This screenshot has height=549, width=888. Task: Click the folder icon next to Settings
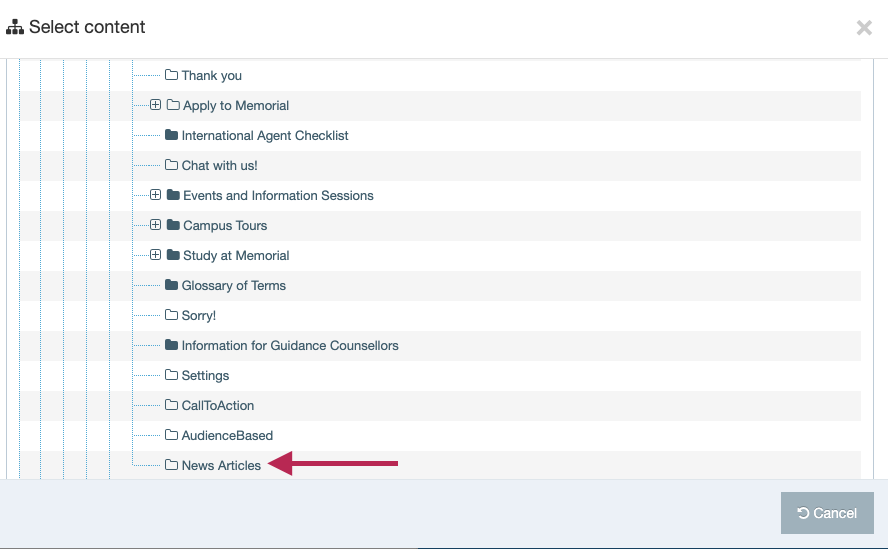[x=171, y=375]
